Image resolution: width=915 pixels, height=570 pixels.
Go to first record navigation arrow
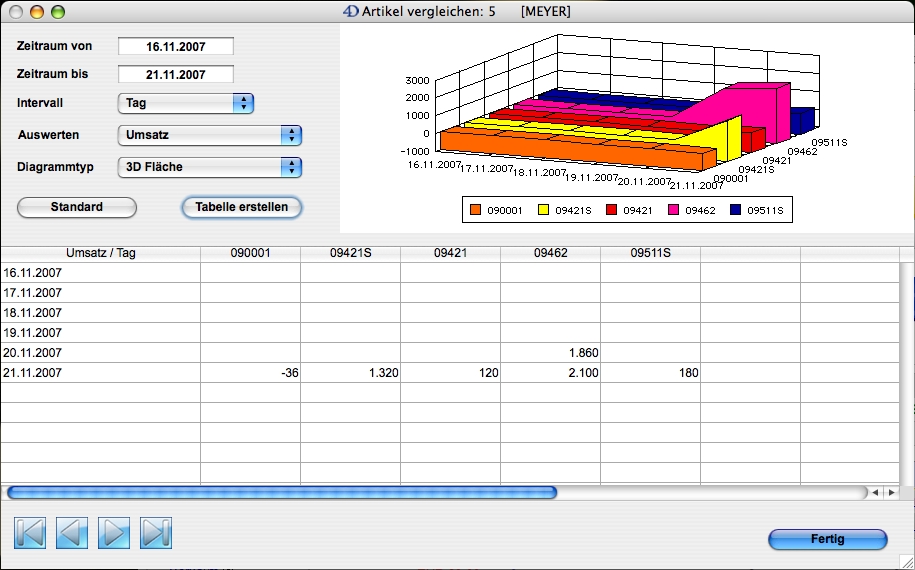coord(30,532)
